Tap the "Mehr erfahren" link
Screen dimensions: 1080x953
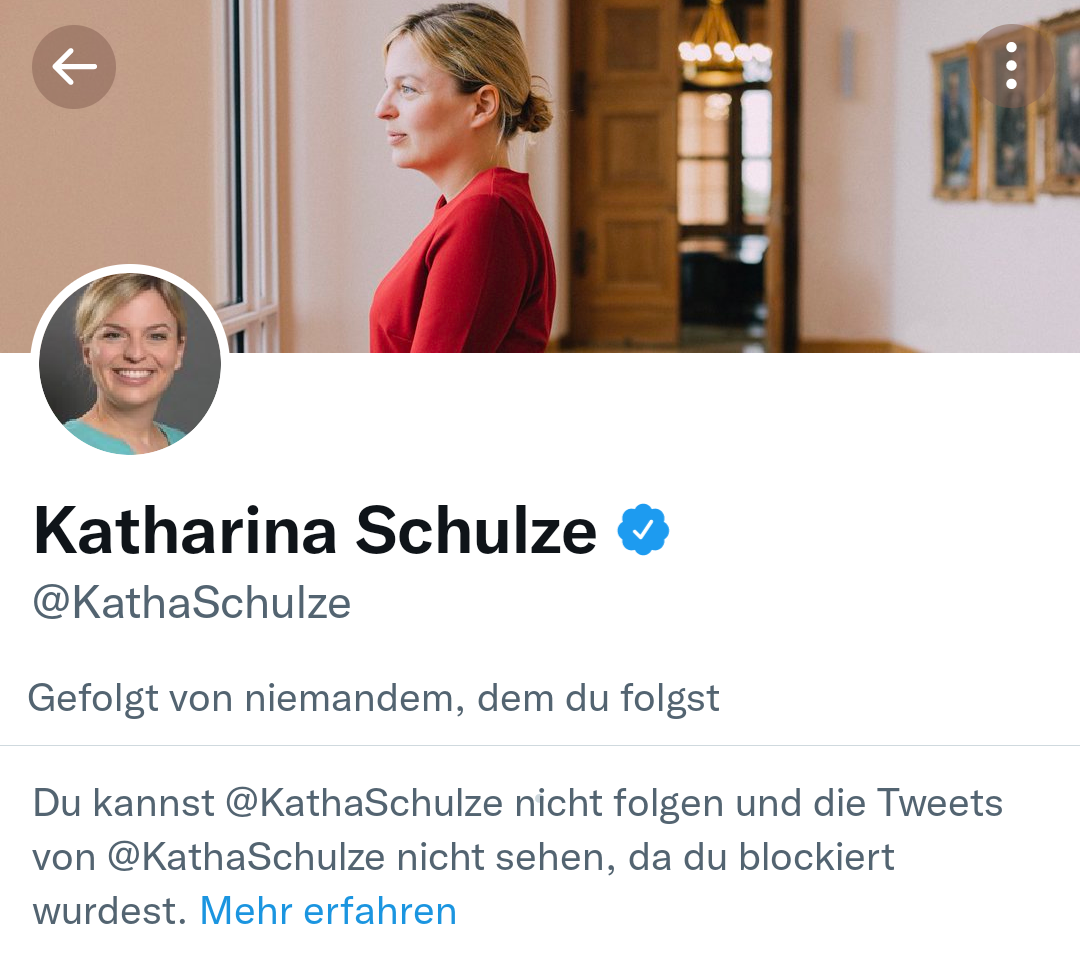coord(328,911)
